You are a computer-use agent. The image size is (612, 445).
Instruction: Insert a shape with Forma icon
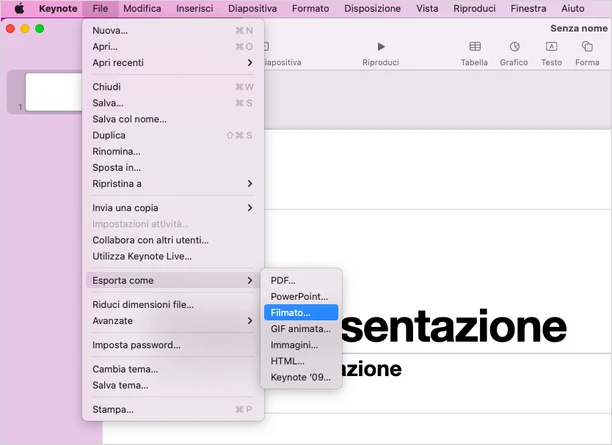(587, 47)
